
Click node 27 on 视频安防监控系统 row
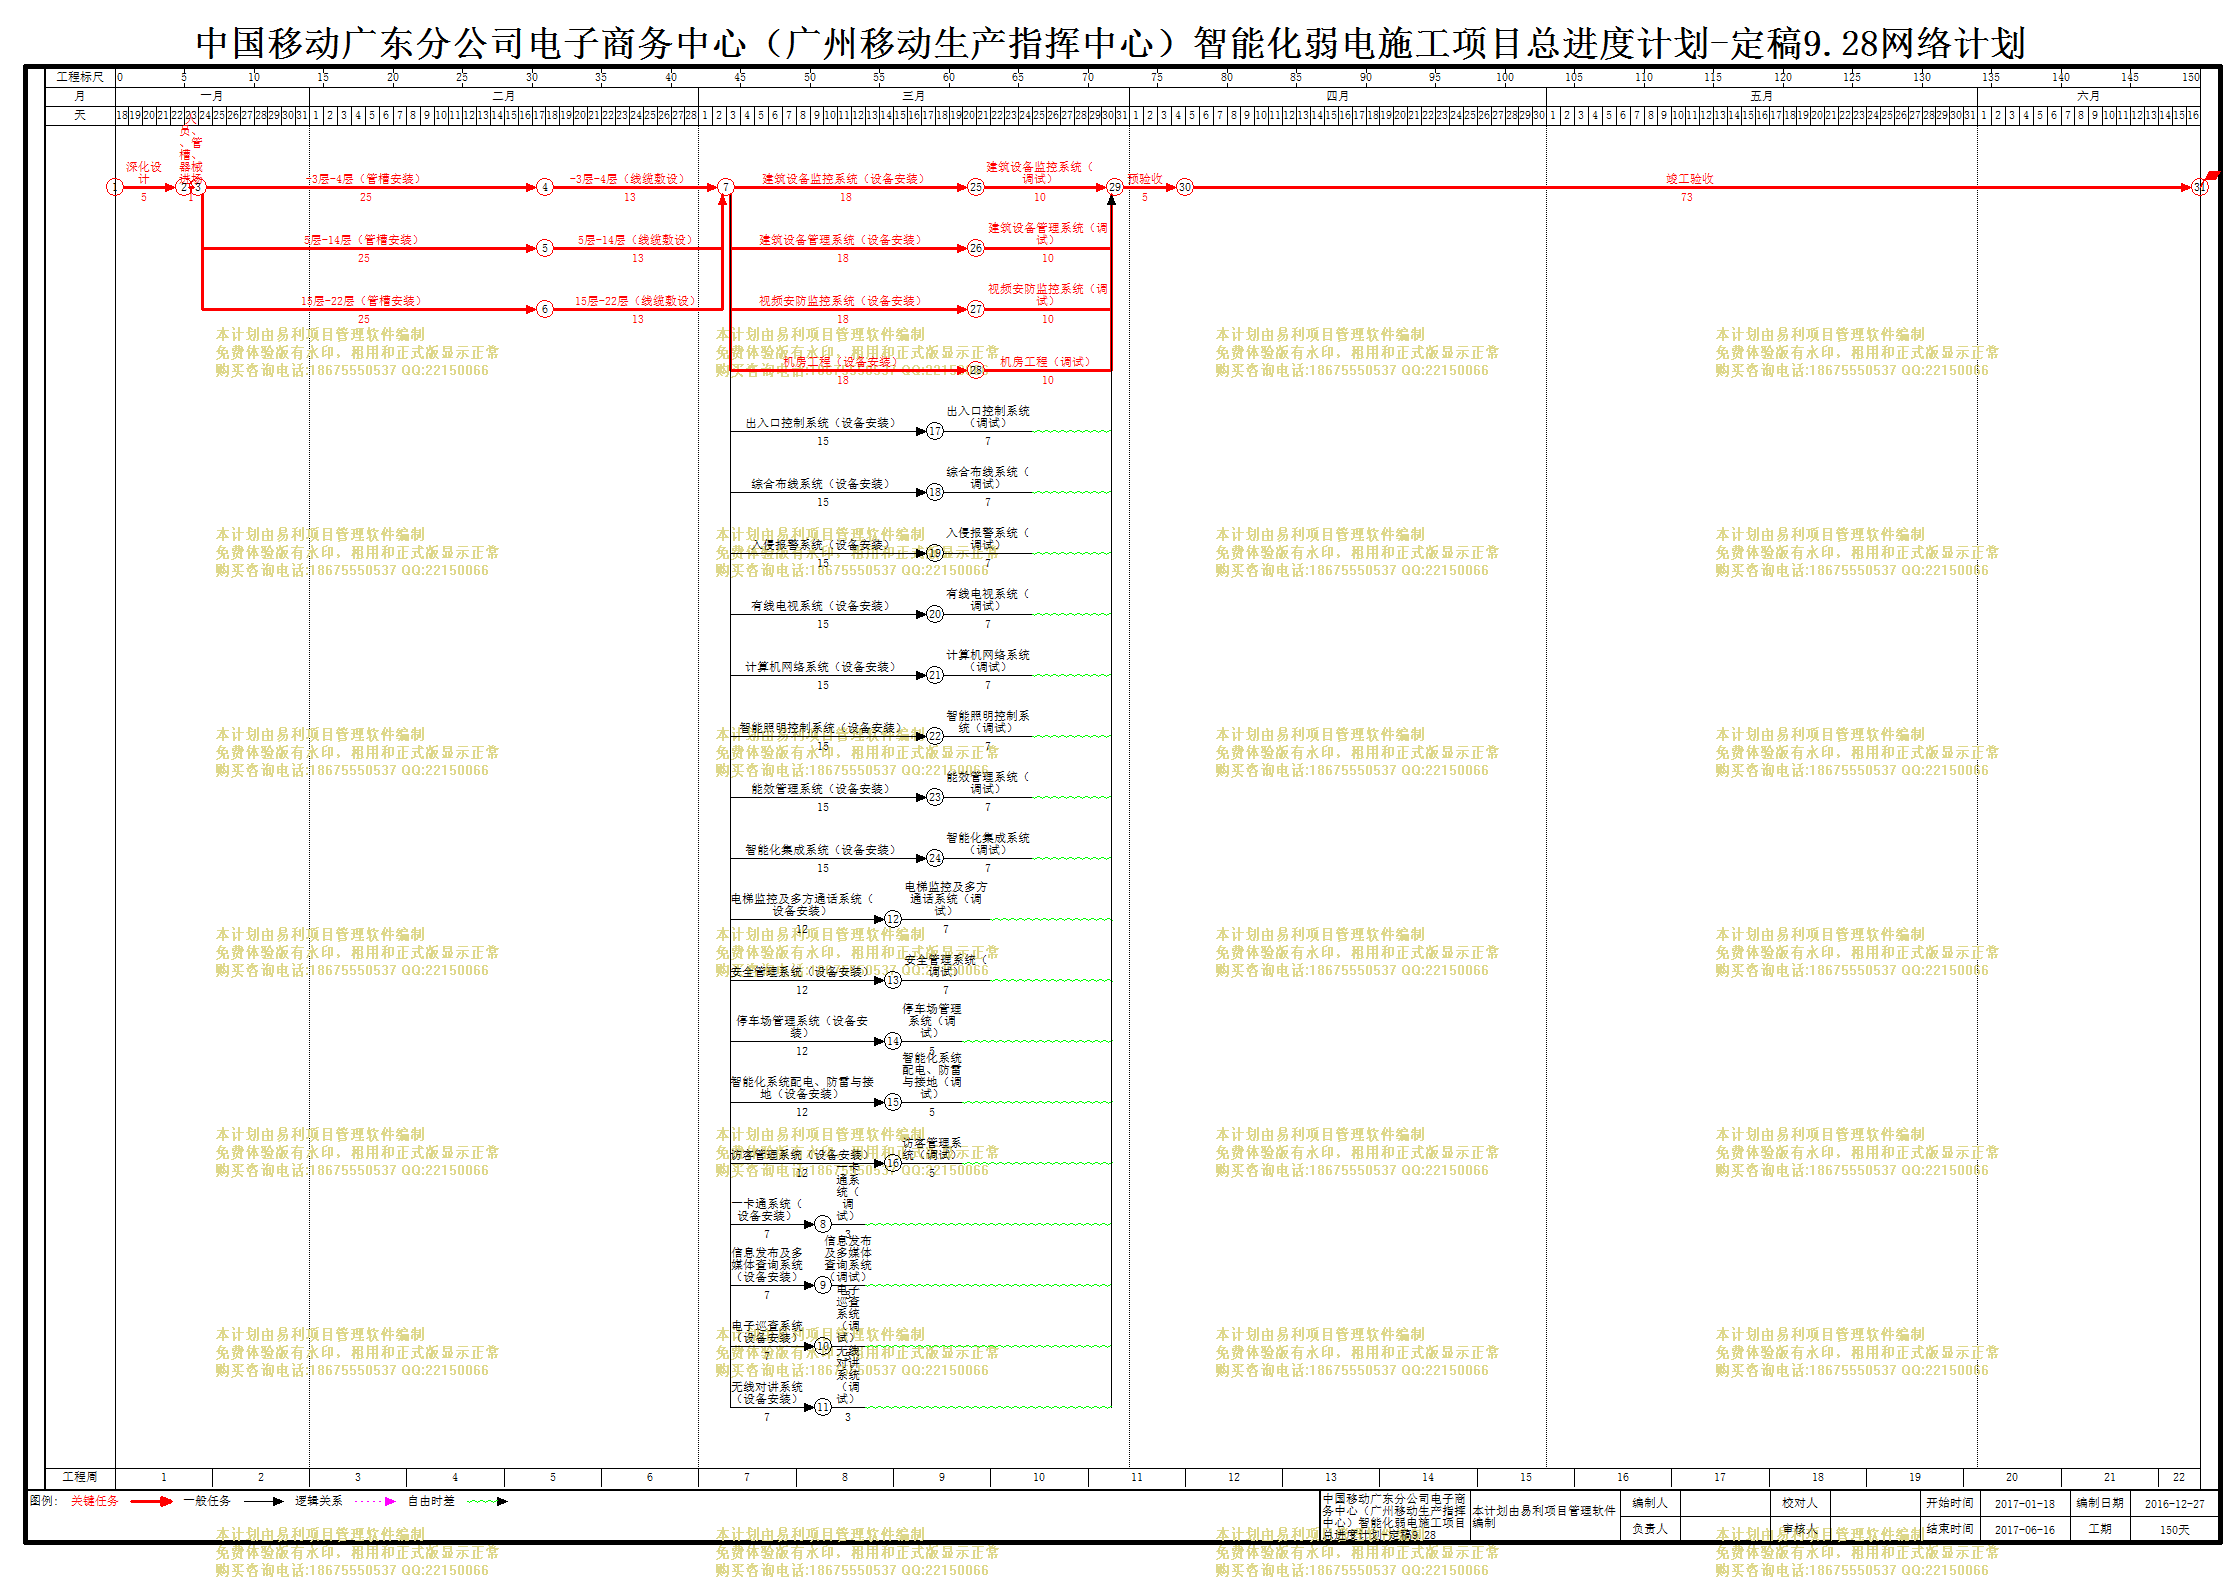pos(976,309)
